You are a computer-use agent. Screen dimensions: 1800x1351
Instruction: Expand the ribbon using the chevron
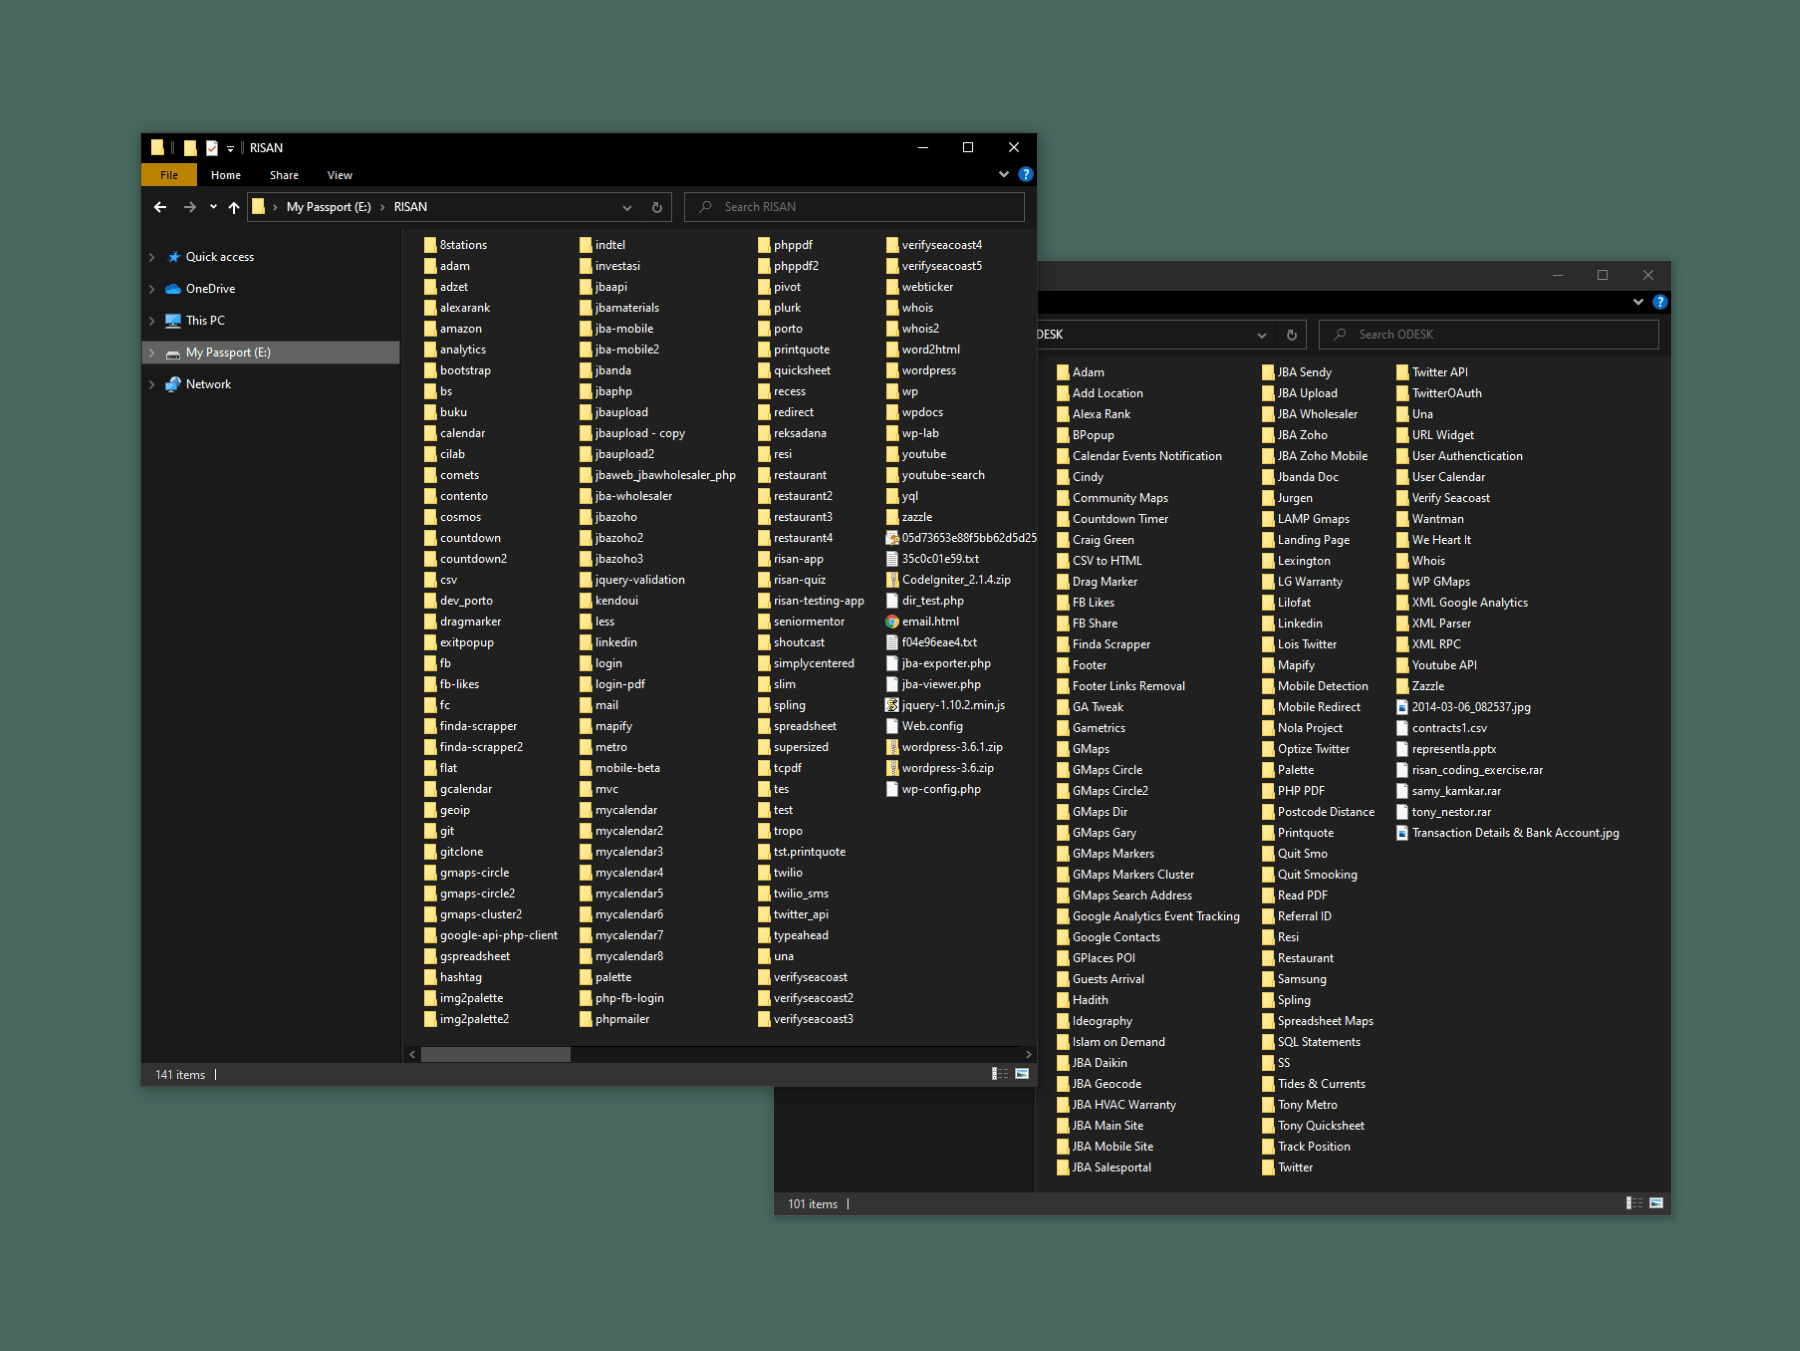[x=1004, y=174]
